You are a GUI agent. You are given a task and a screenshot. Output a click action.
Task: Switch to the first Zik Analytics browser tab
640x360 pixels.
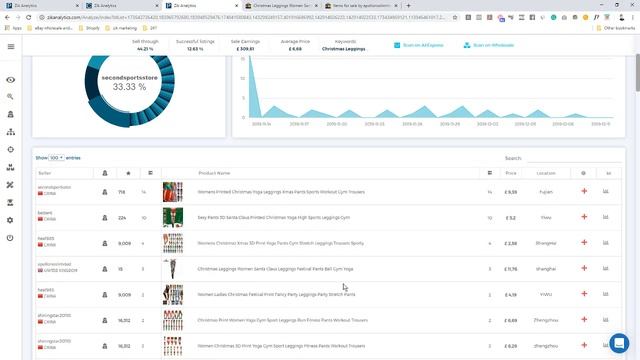pos(42,6)
